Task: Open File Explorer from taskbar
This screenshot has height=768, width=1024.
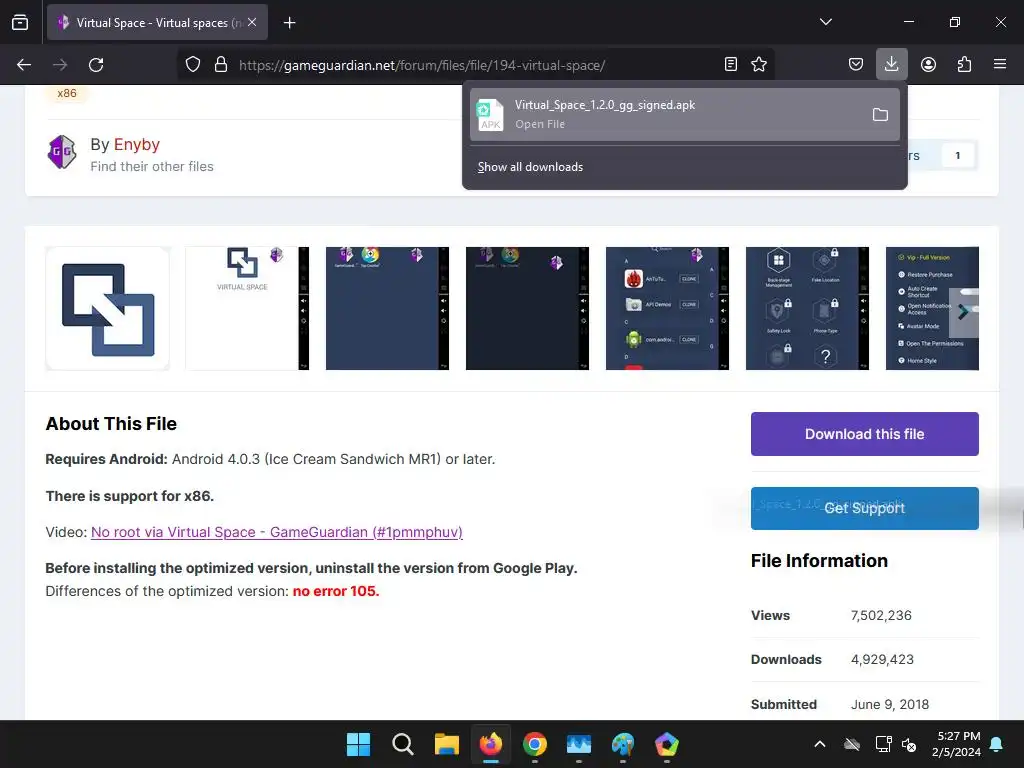Action: 447,744
